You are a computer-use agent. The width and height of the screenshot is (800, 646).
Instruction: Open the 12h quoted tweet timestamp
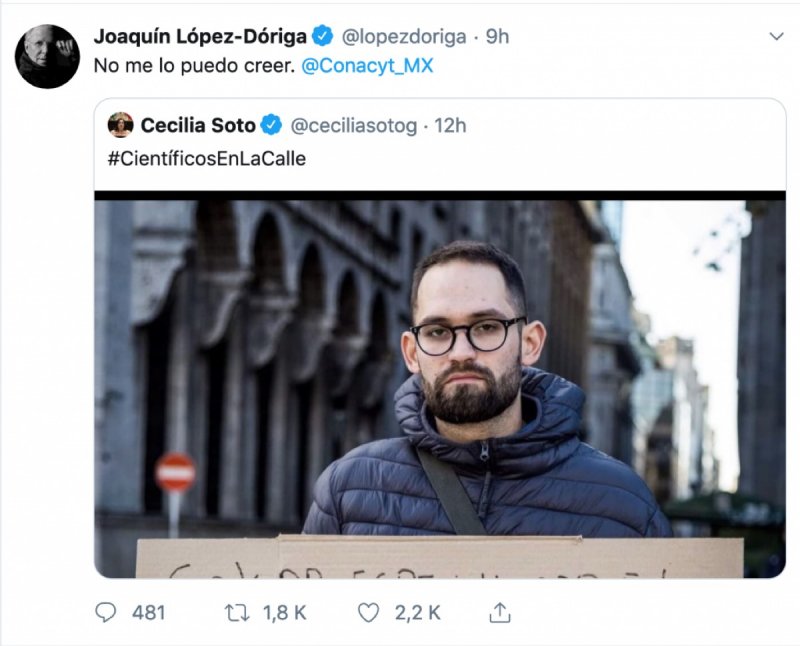click(452, 125)
